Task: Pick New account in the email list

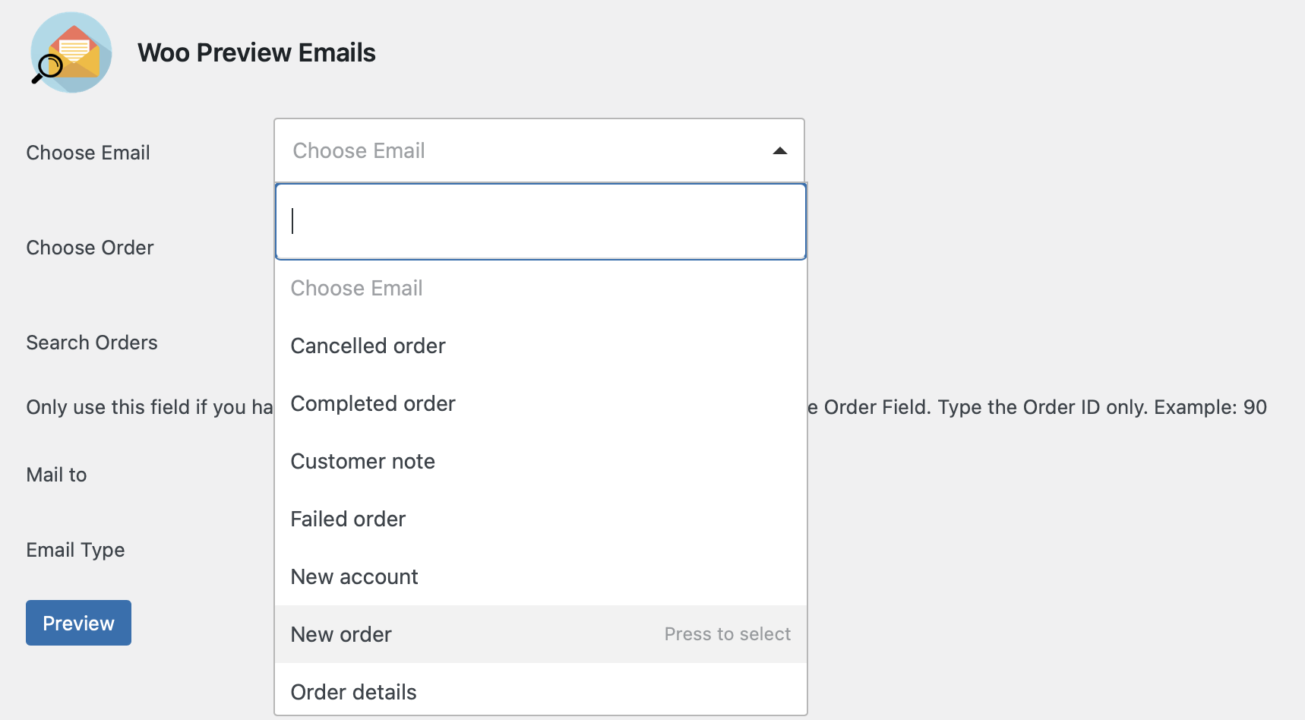Action: [353, 576]
